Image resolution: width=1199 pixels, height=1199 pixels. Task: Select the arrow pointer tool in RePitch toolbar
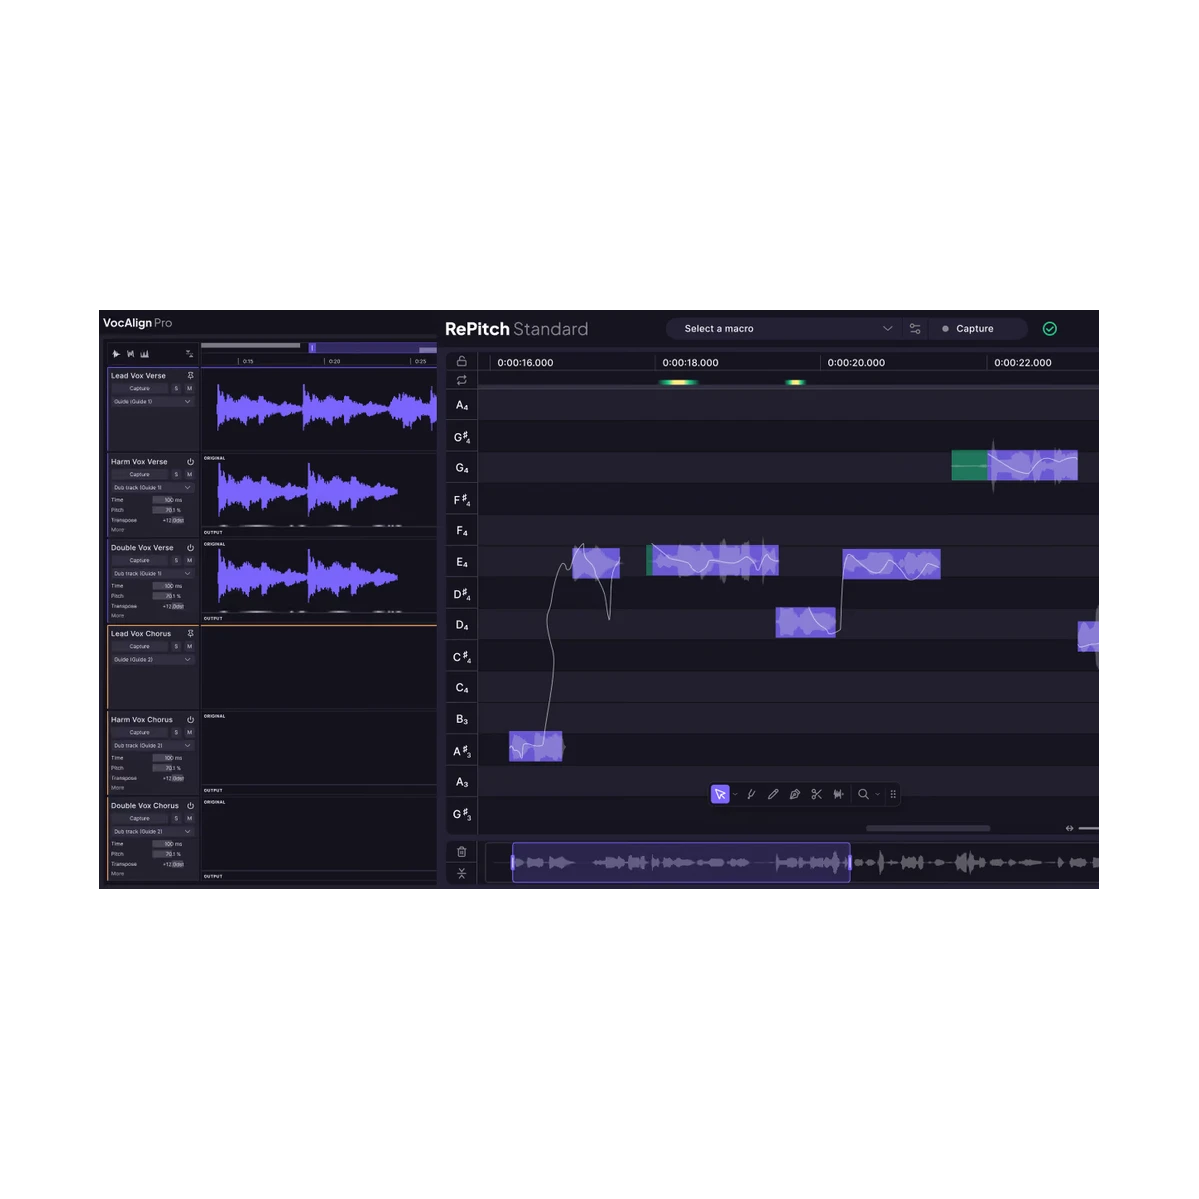(x=720, y=794)
